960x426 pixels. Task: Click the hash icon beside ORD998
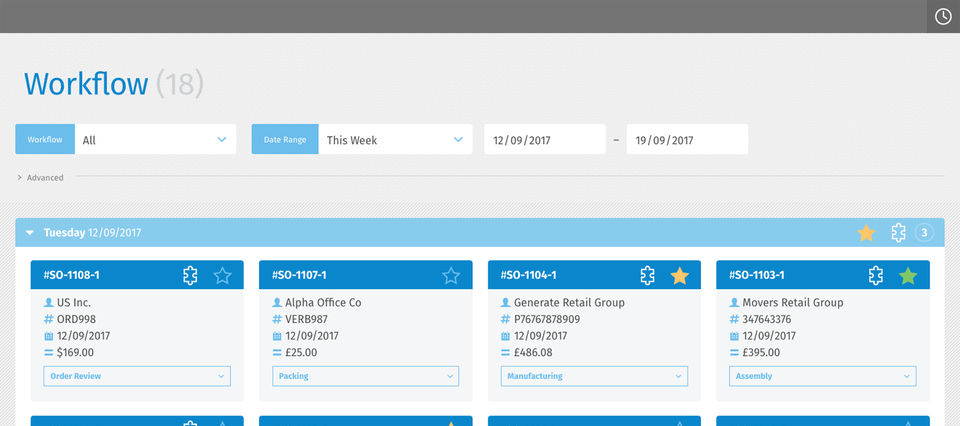pyautogui.click(x=48, y=320)
